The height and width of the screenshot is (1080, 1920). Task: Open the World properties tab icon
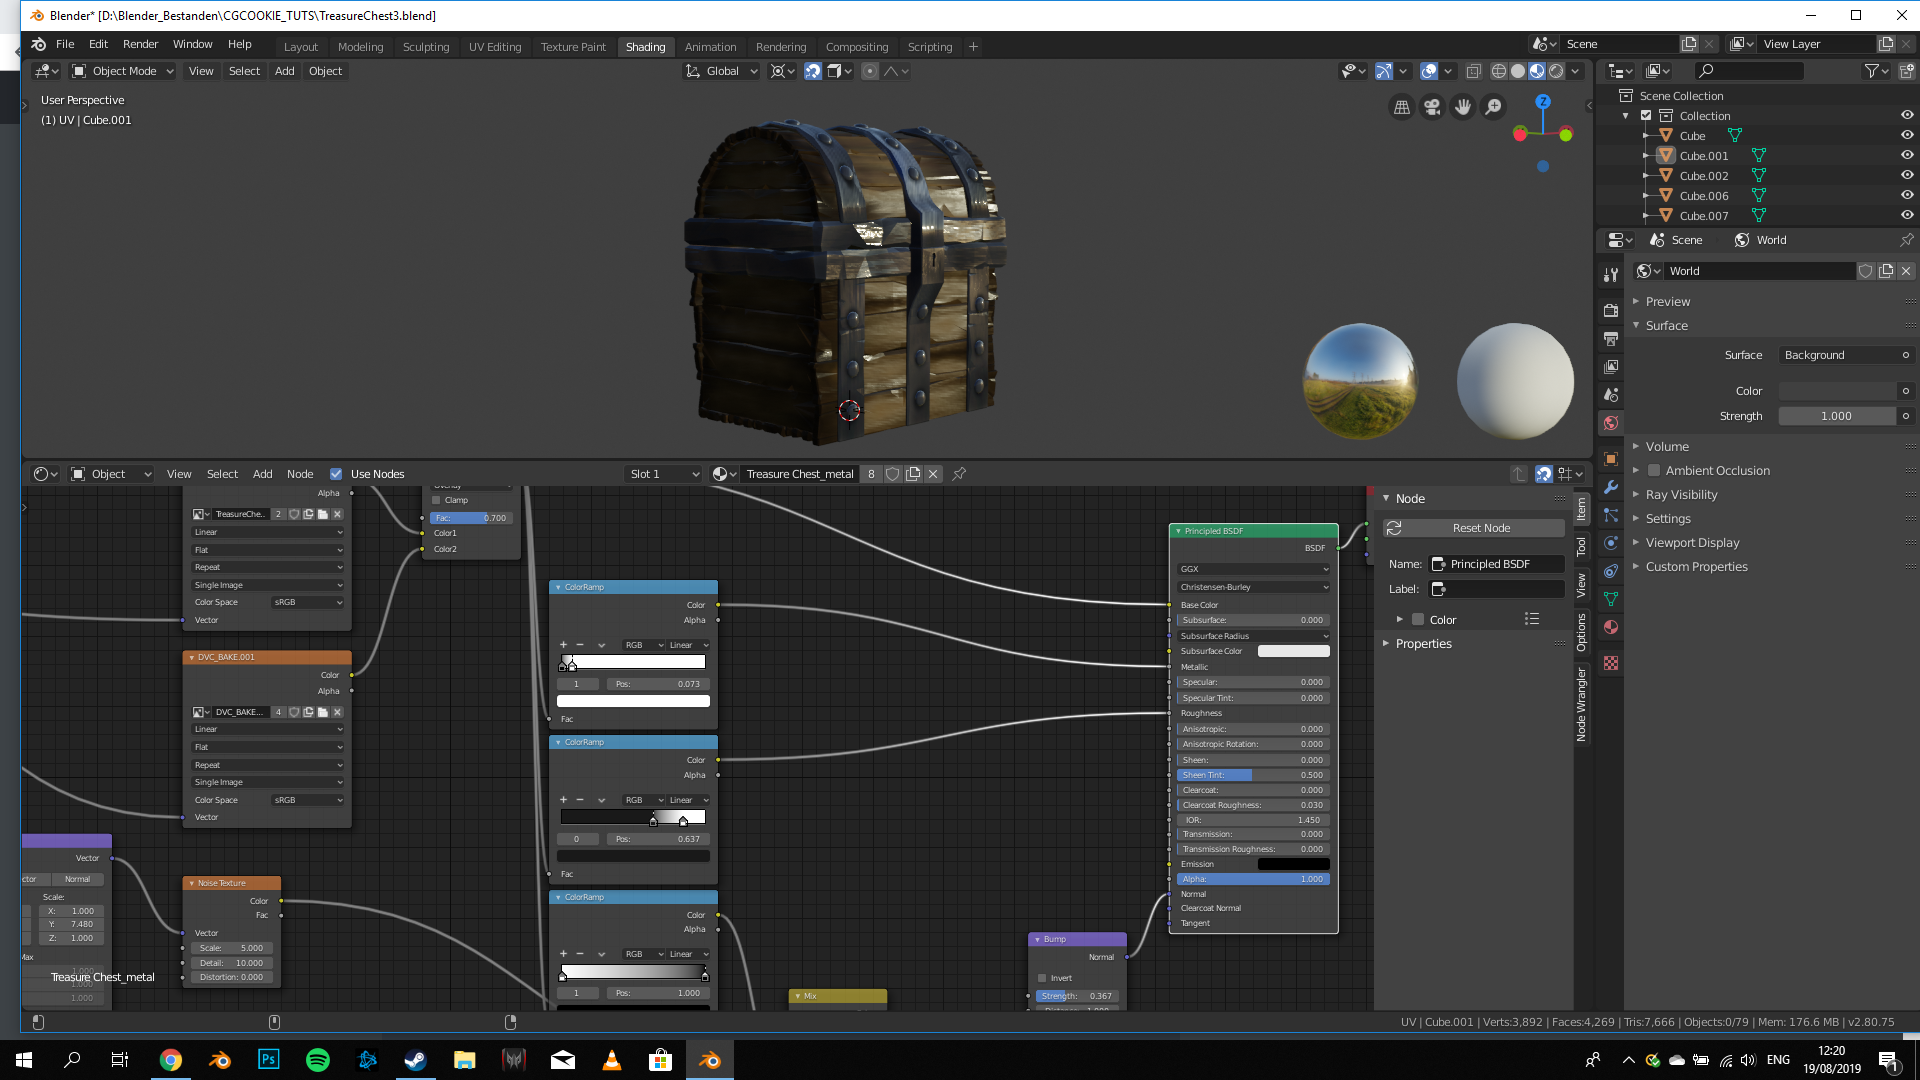(x=1611, y=423)
